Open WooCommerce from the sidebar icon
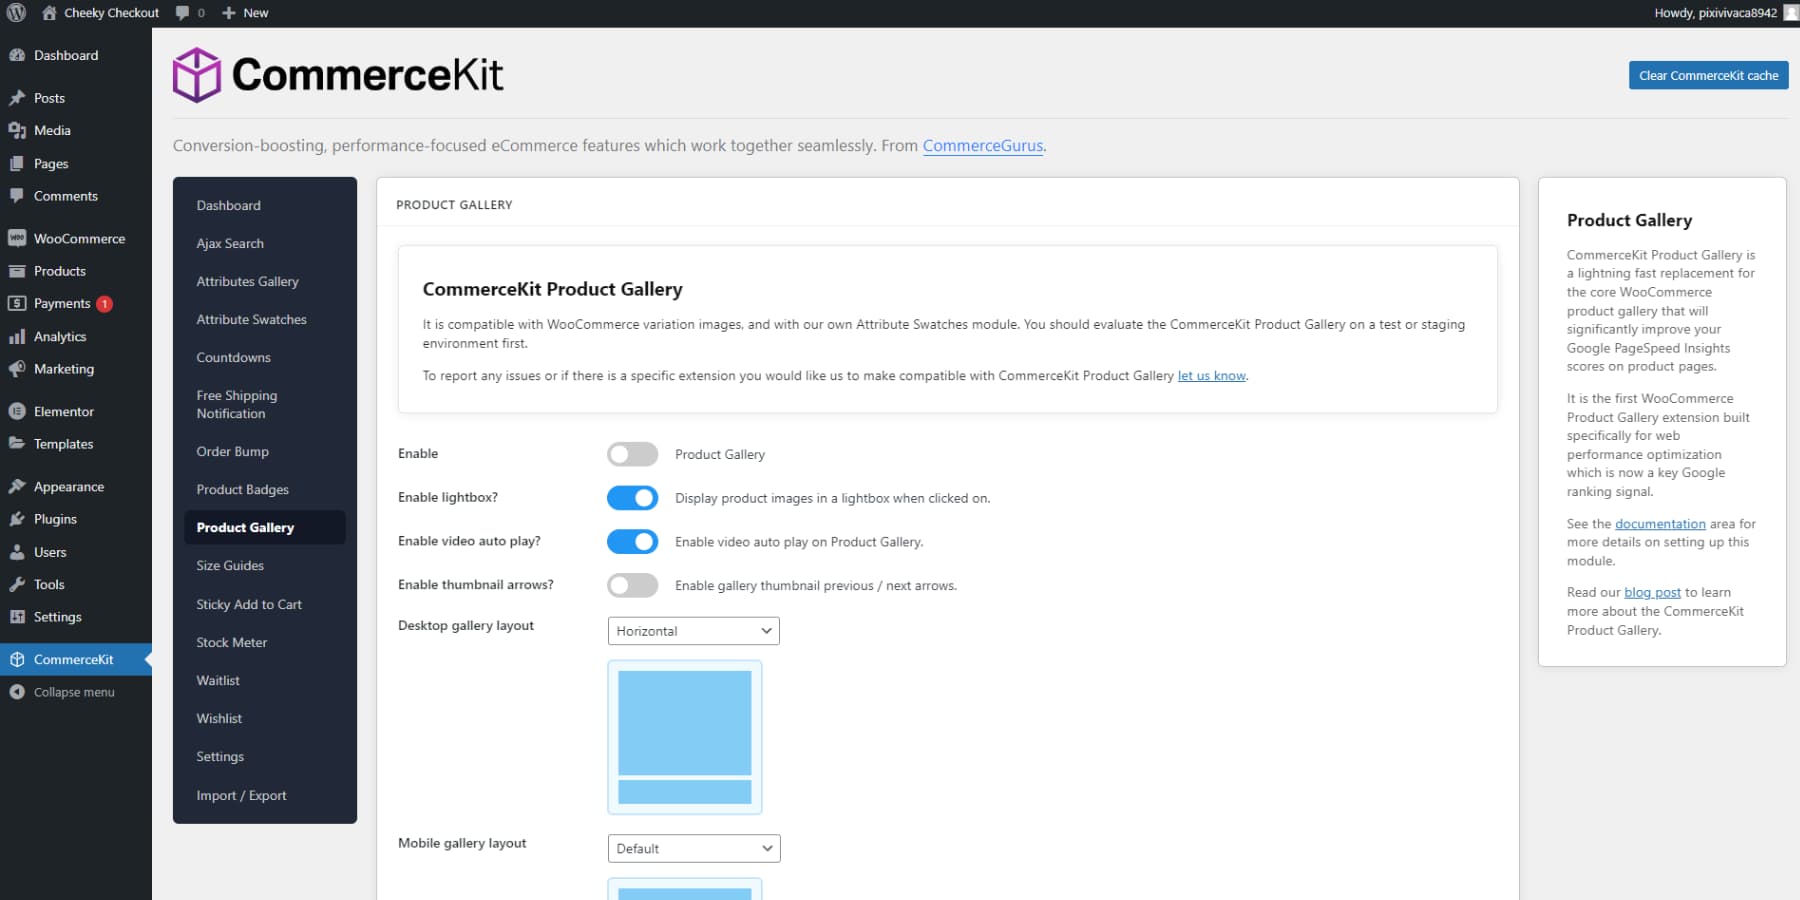Viewport: 1800px width, 900px height. [x=17, y=238]
